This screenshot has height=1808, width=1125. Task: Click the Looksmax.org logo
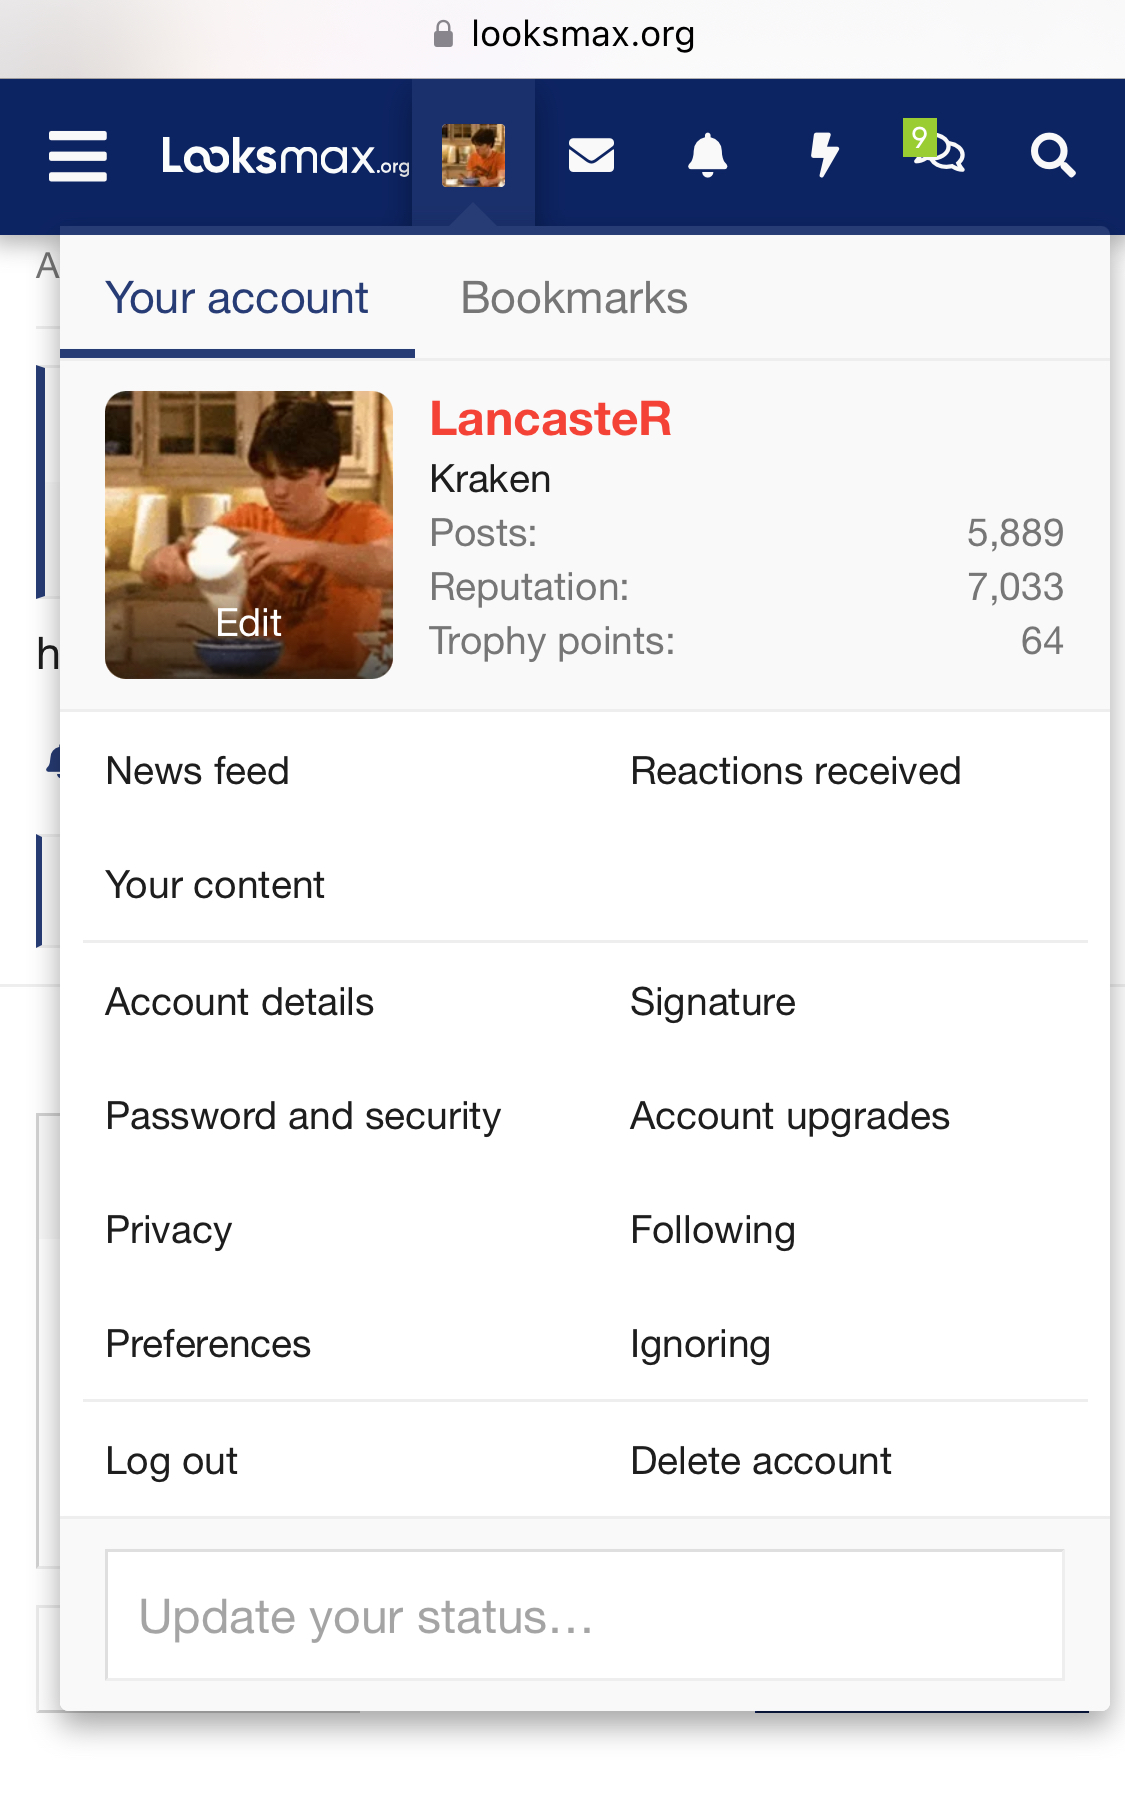pos(286,156)
